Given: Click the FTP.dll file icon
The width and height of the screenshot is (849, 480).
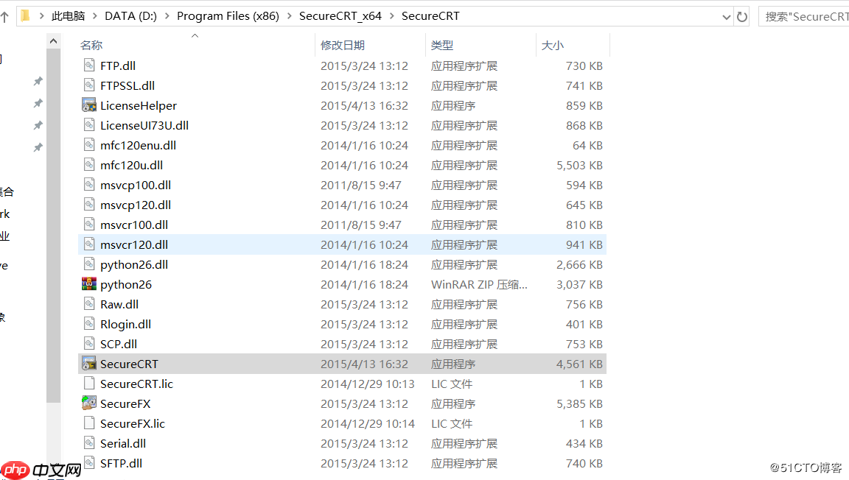Looking at the screenshot, I should [x=89, y=65].
